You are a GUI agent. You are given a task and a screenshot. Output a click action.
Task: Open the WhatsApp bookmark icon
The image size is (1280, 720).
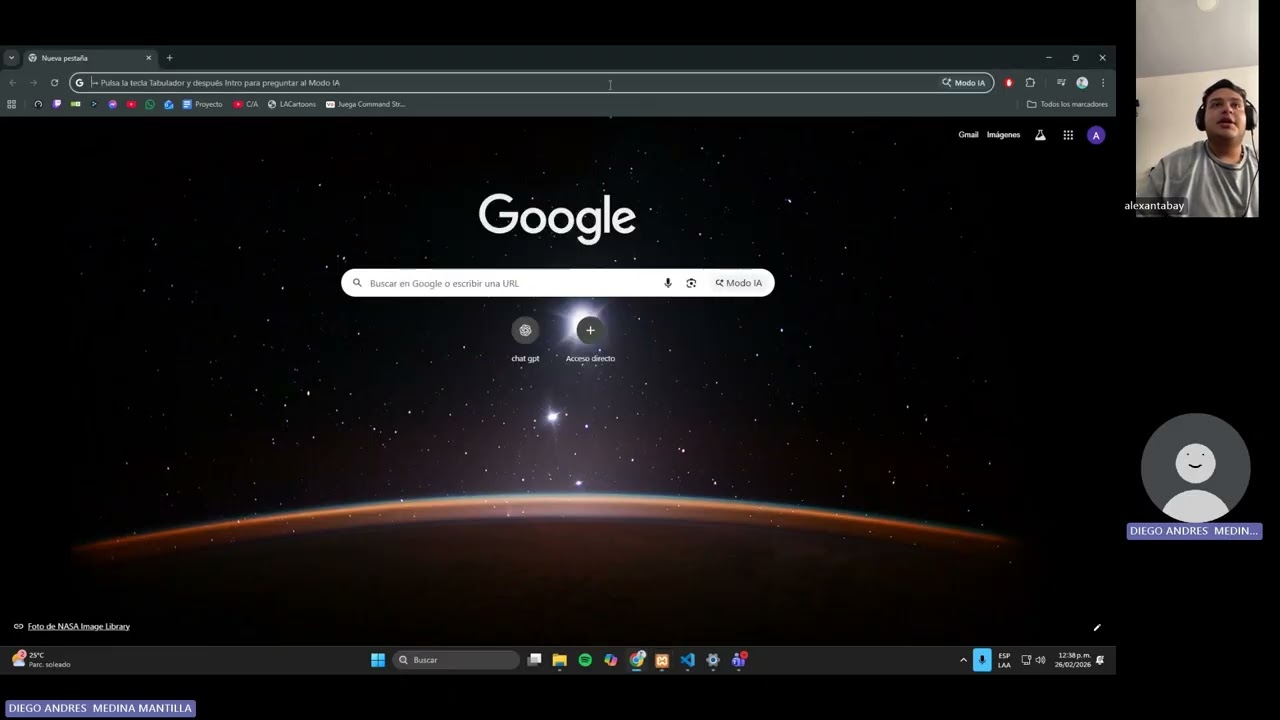[x=150, y=104]
